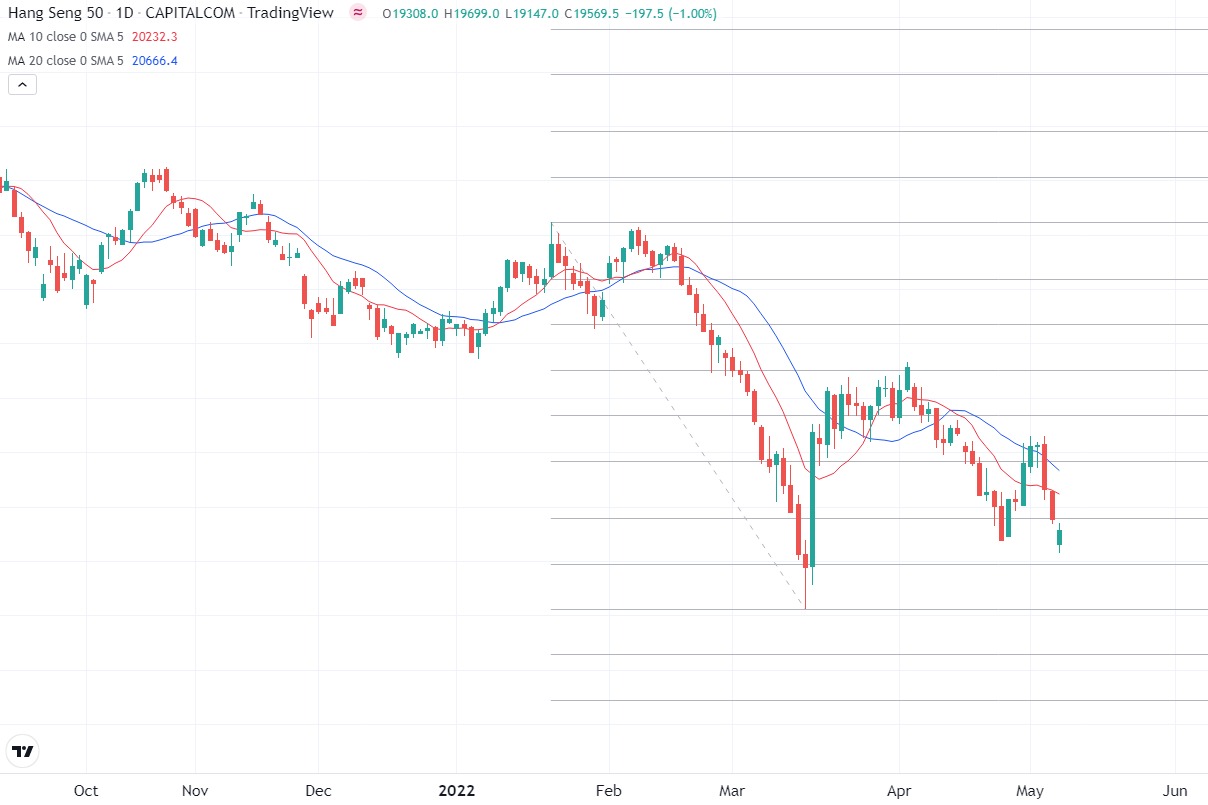
Task: Select the MA 10 indicator legend
Action: pyautogui.click(x=66, y=37)
